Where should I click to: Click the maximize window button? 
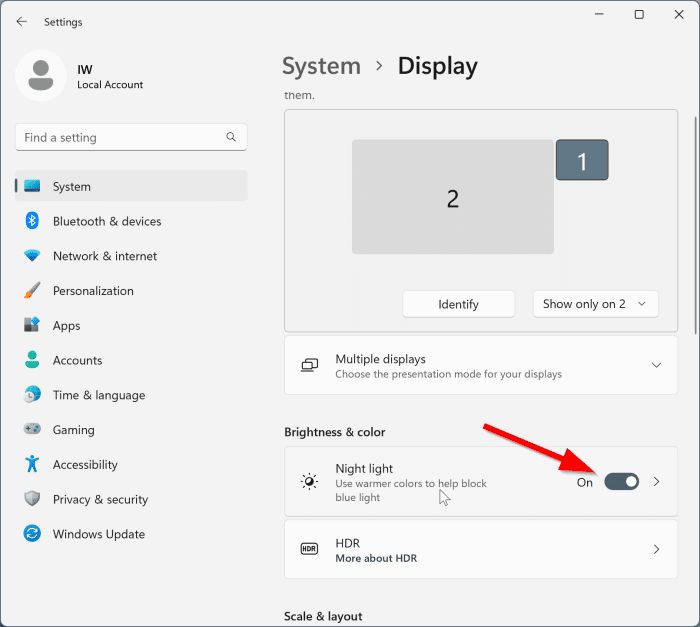point(639,14)
